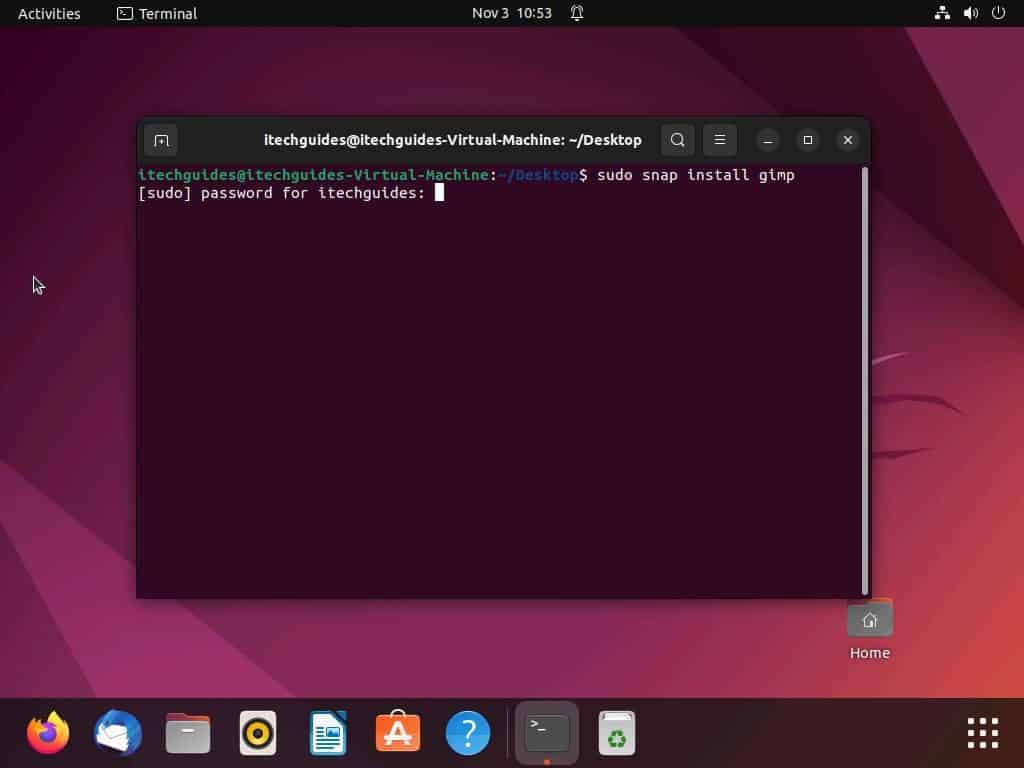The height and width of the screenshot is (768, 1024).
Task: Toggle the Show Applications grid
Action: coord(981,732)
